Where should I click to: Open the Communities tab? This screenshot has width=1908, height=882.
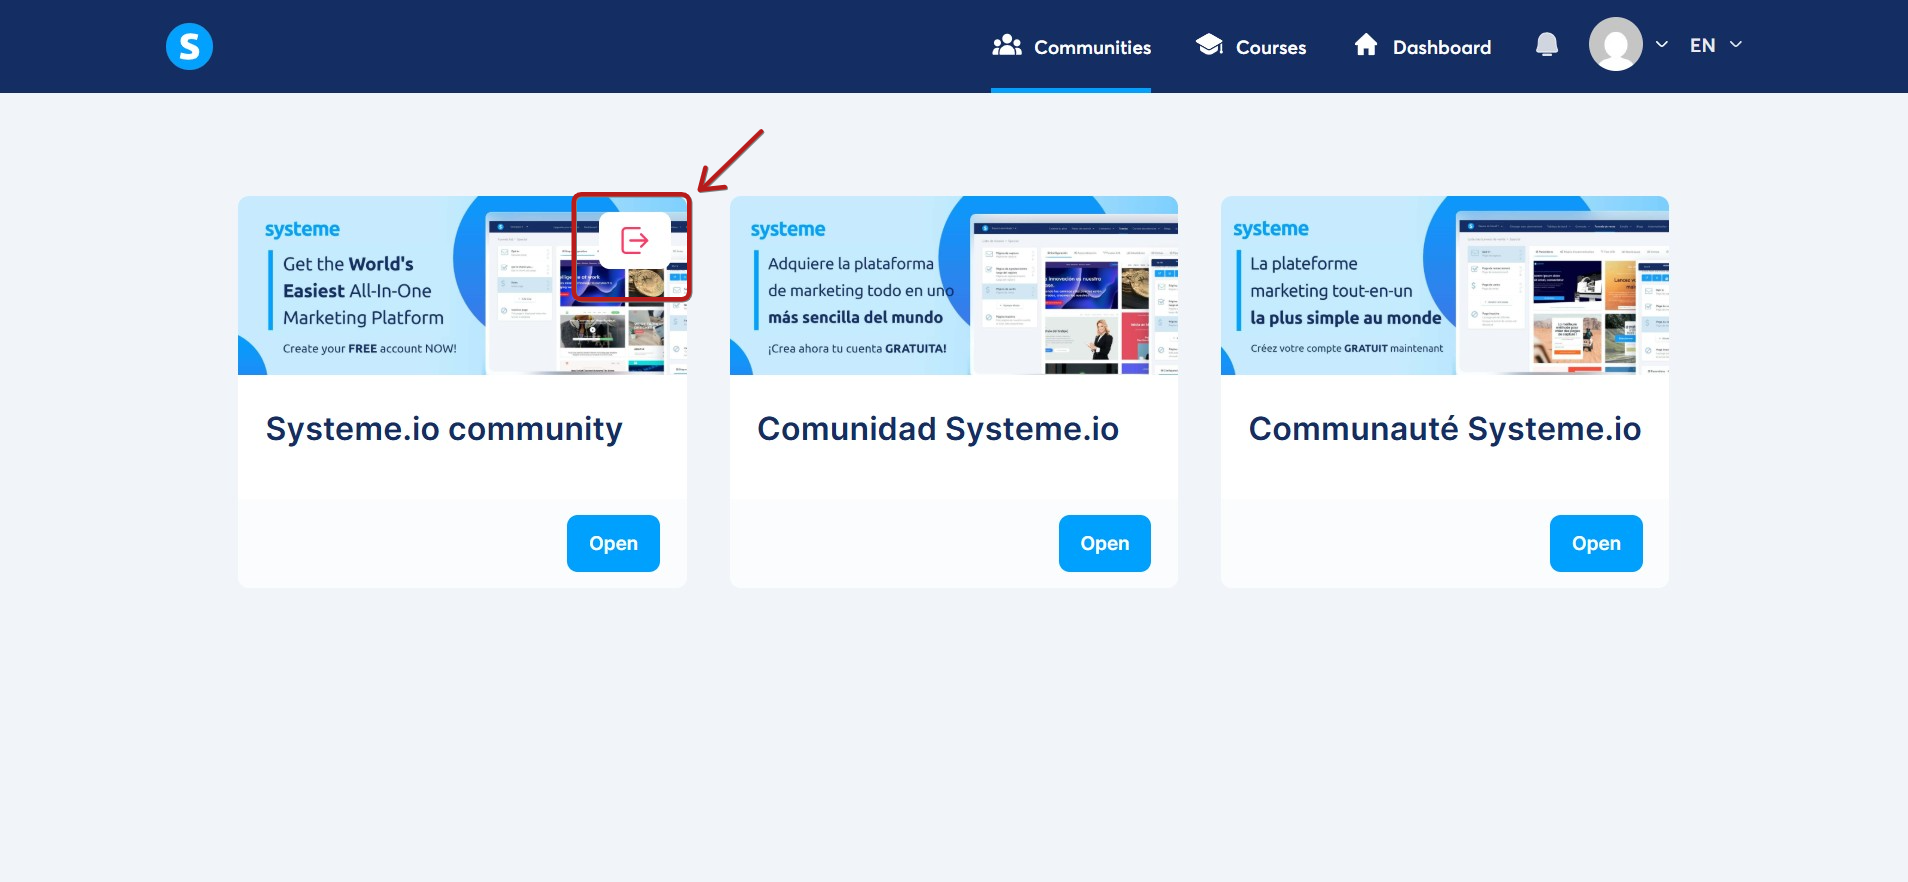point(1071,47)
